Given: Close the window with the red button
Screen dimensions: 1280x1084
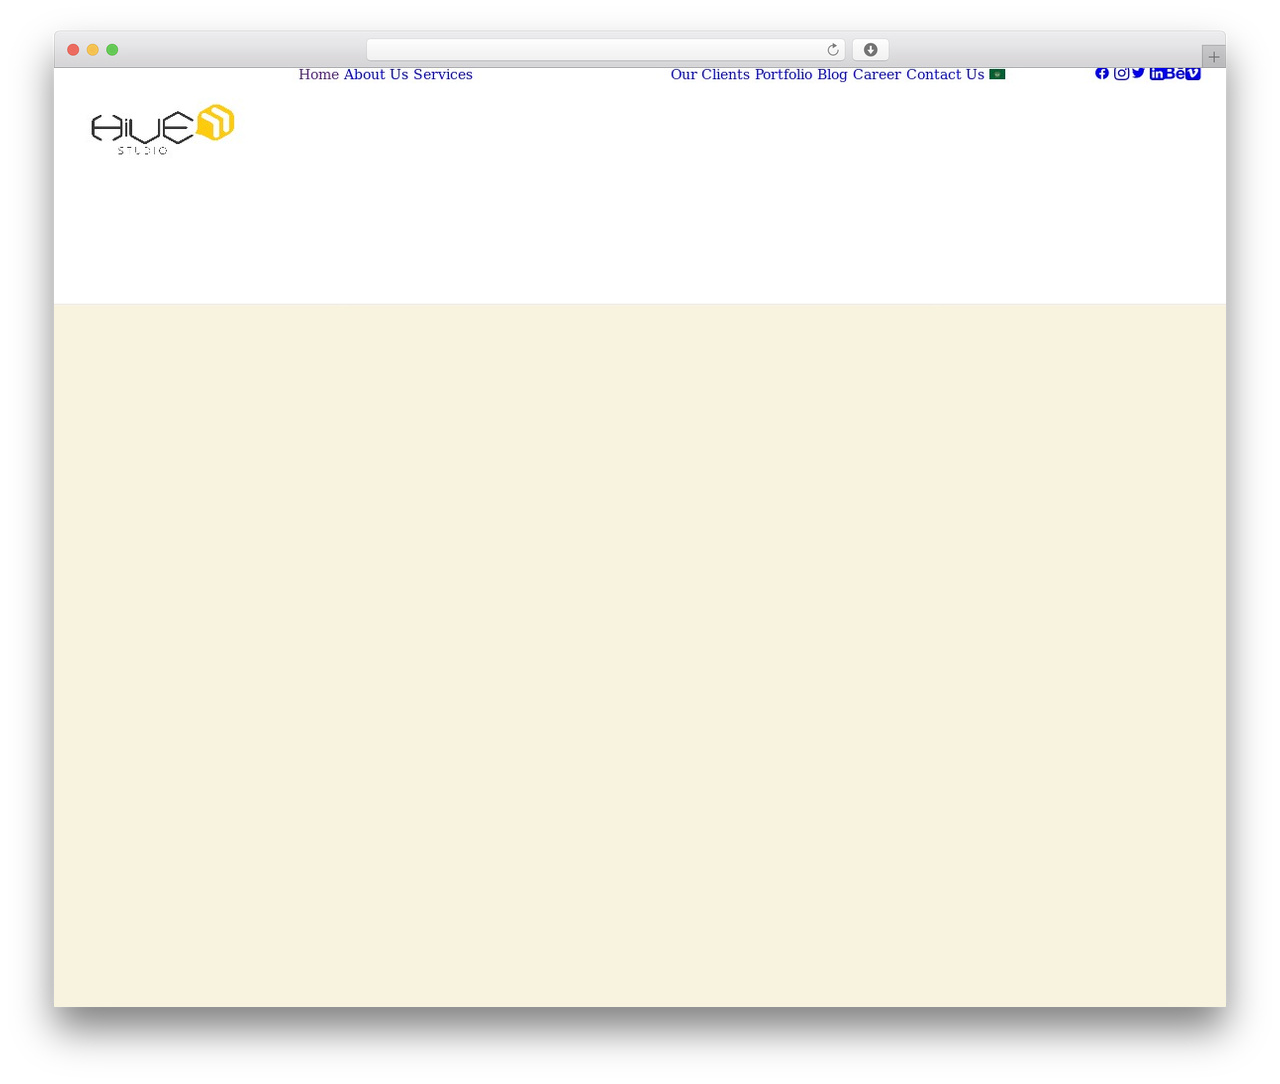Looking at the screenshot, I should [73, 50].
